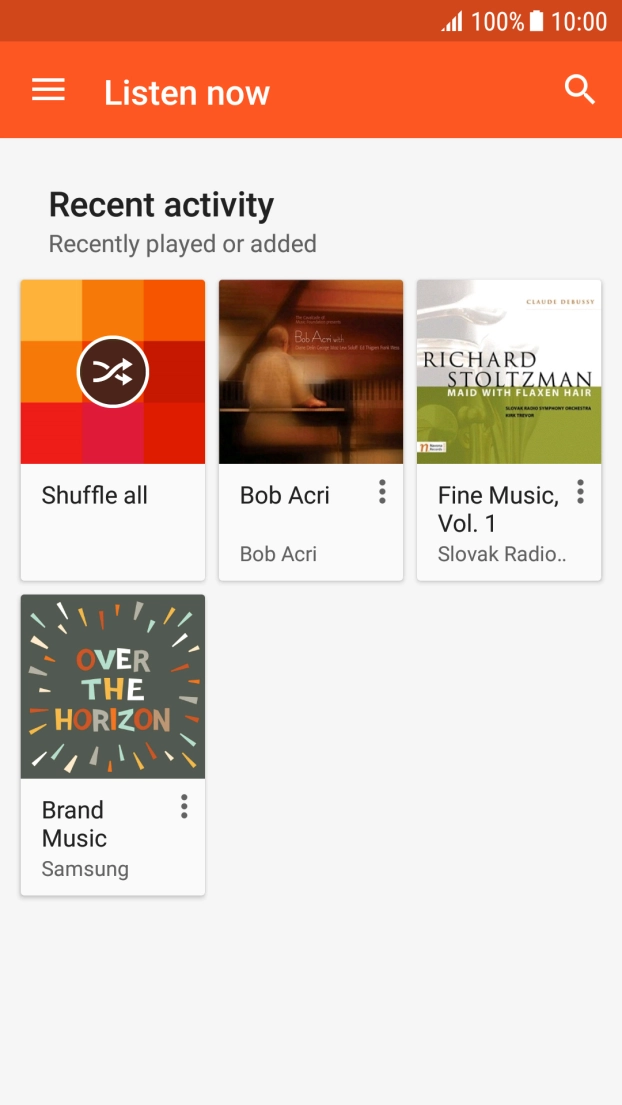Tap the shuffle all circle icon

[x=113, y=372]
